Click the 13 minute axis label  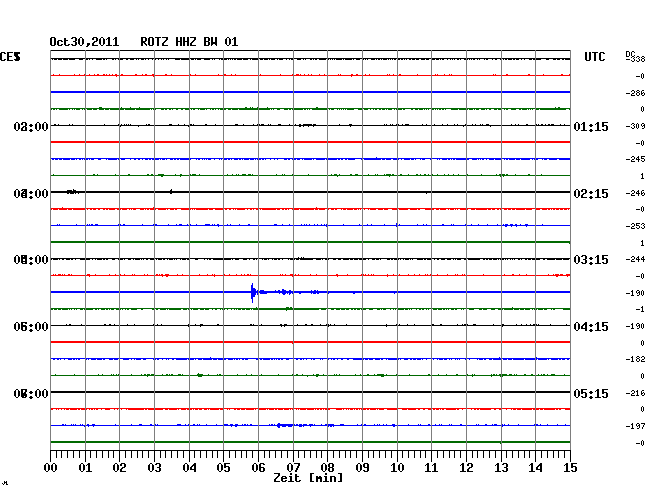pyautogui.click(x=501, y=468)
